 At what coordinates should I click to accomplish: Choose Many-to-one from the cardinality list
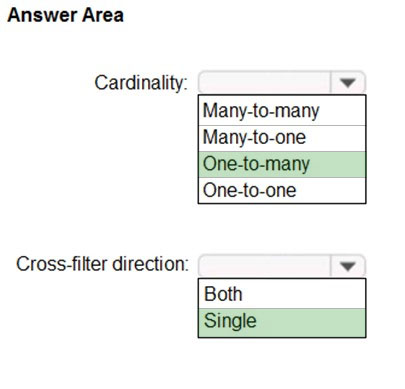click(x=282, y=138)
